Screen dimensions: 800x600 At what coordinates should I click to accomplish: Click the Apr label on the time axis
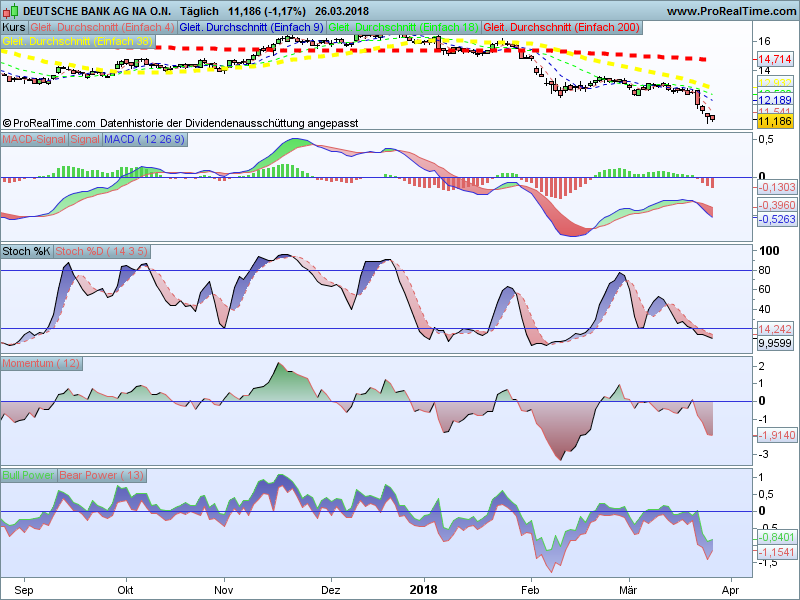(x=731, y=590)
